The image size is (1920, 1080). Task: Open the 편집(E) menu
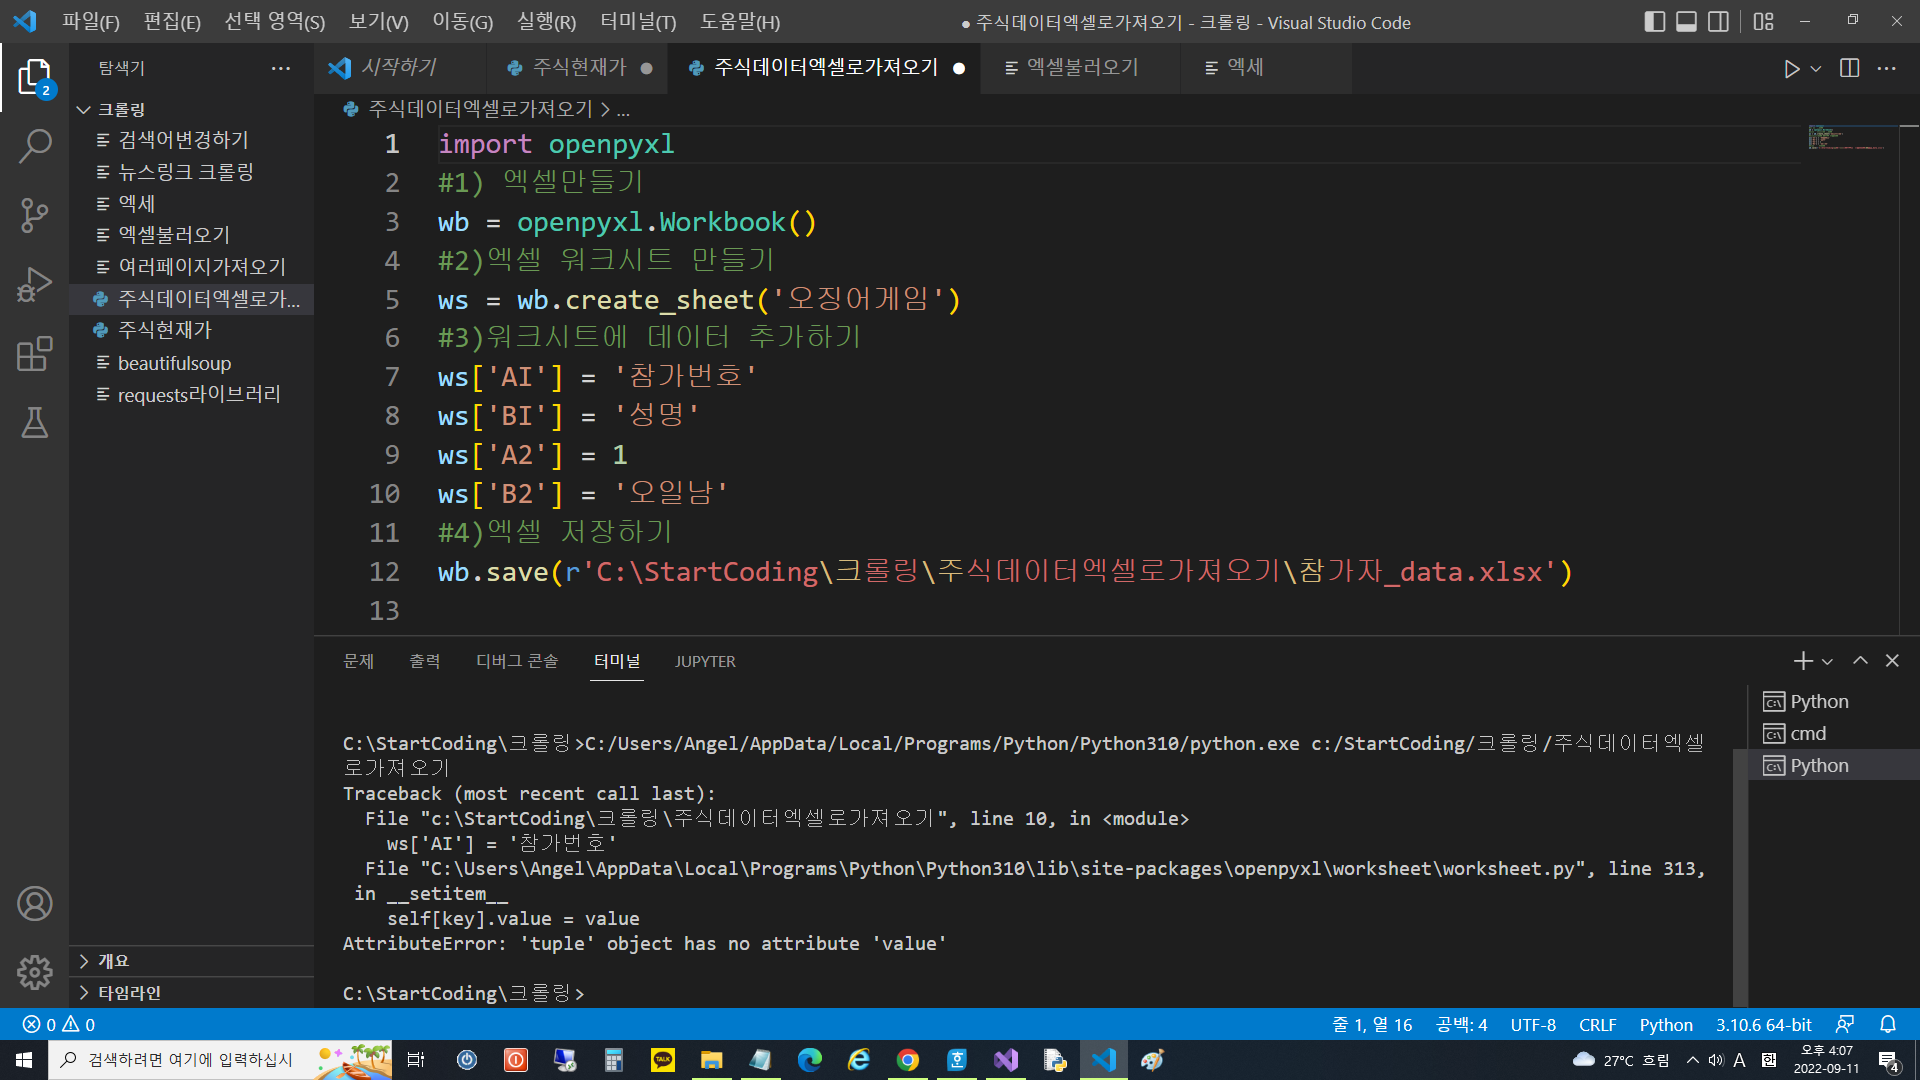point(172,22)
